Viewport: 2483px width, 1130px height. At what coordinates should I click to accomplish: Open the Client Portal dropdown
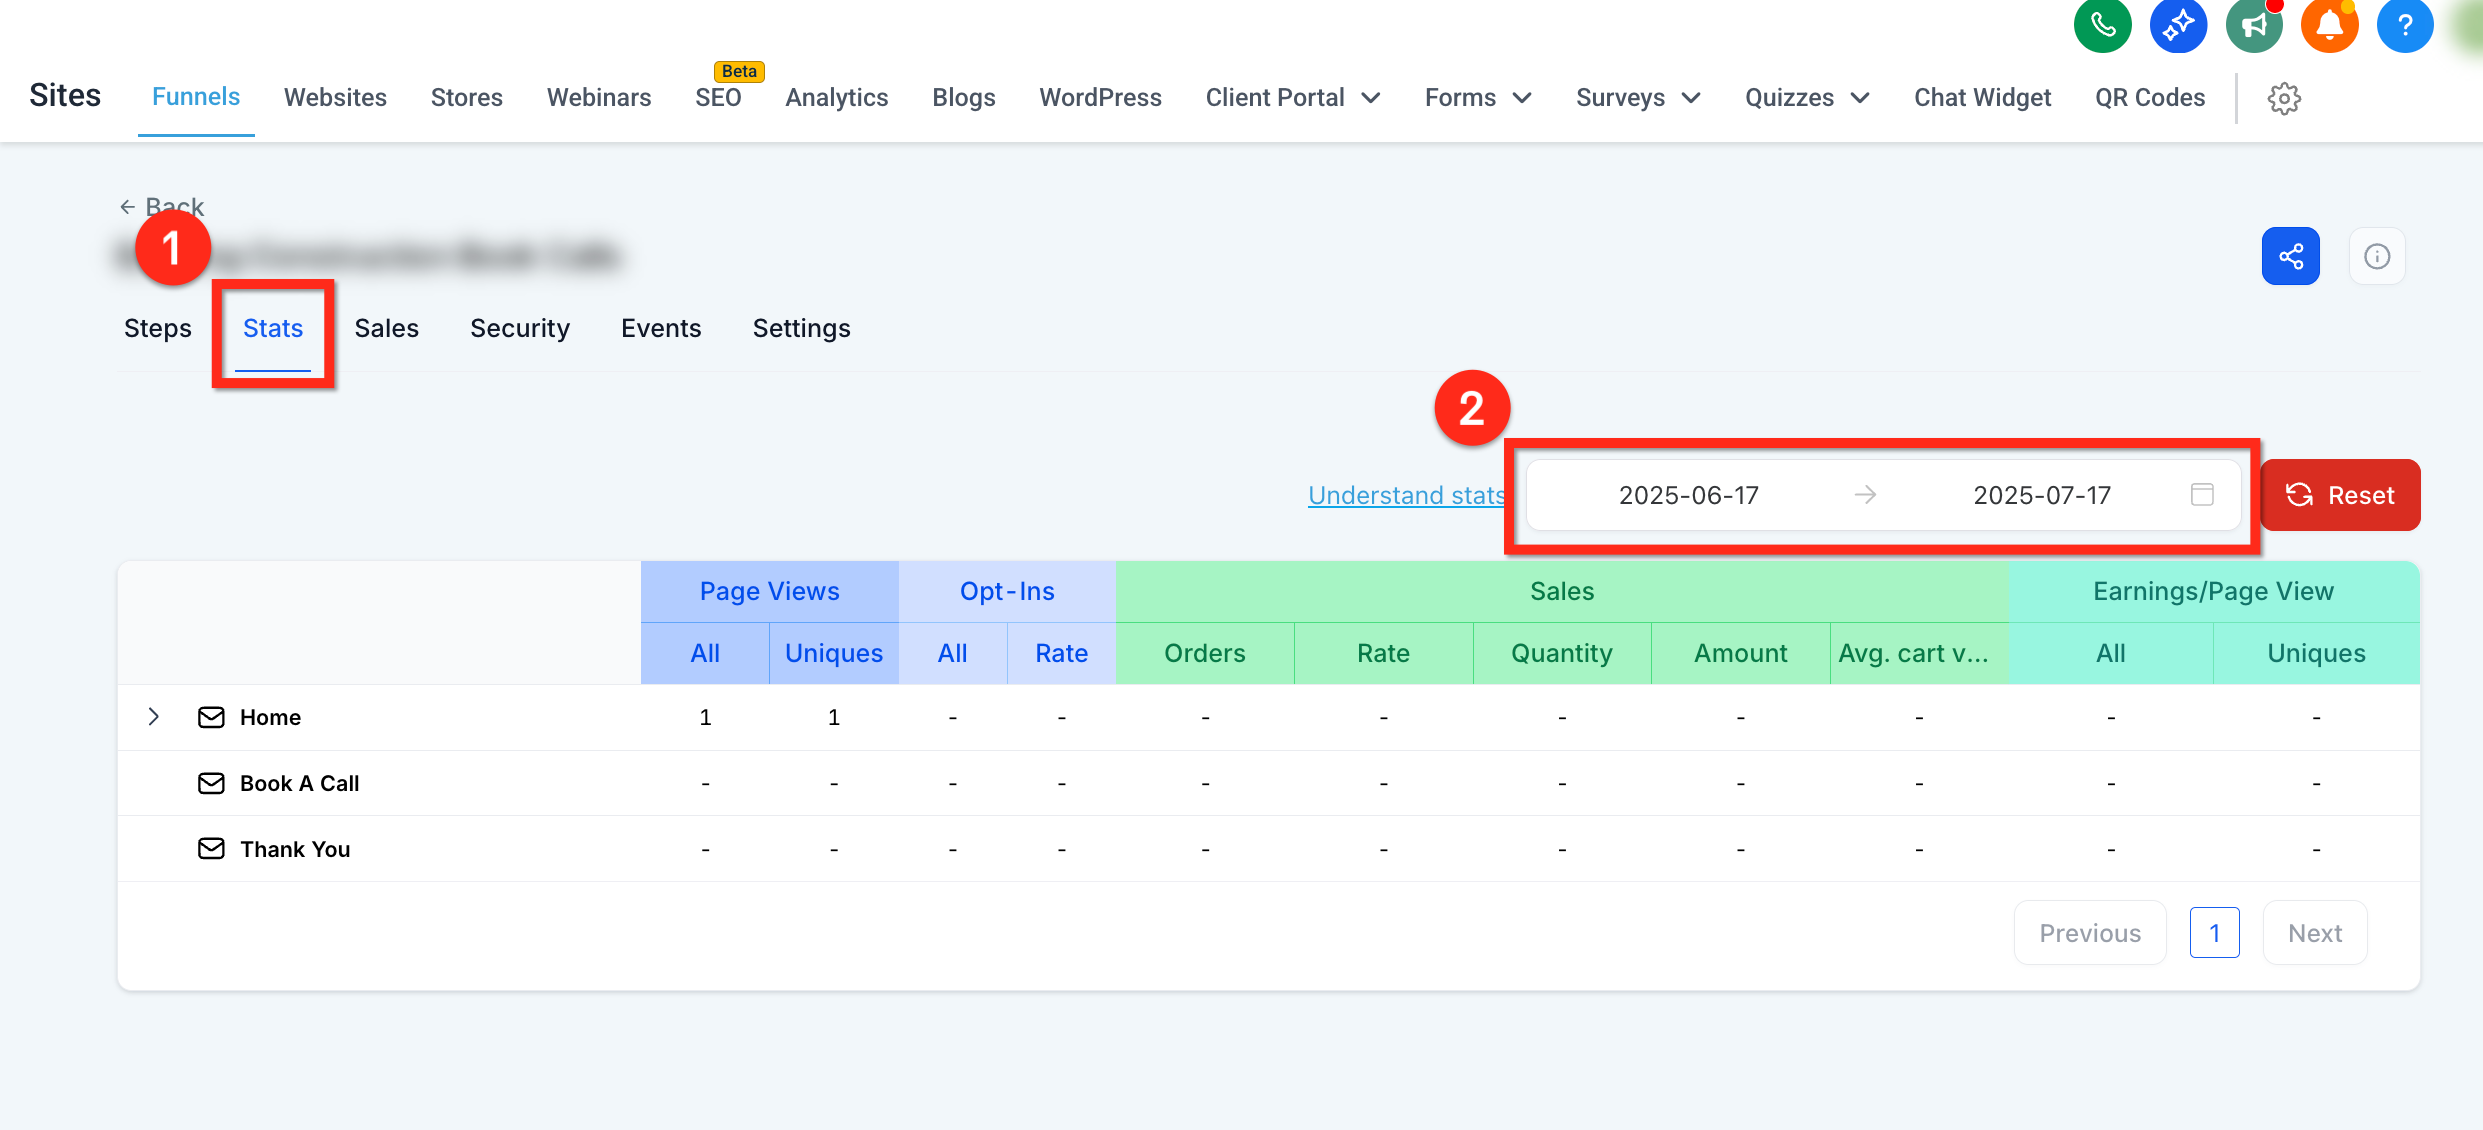coord(1293,98)
